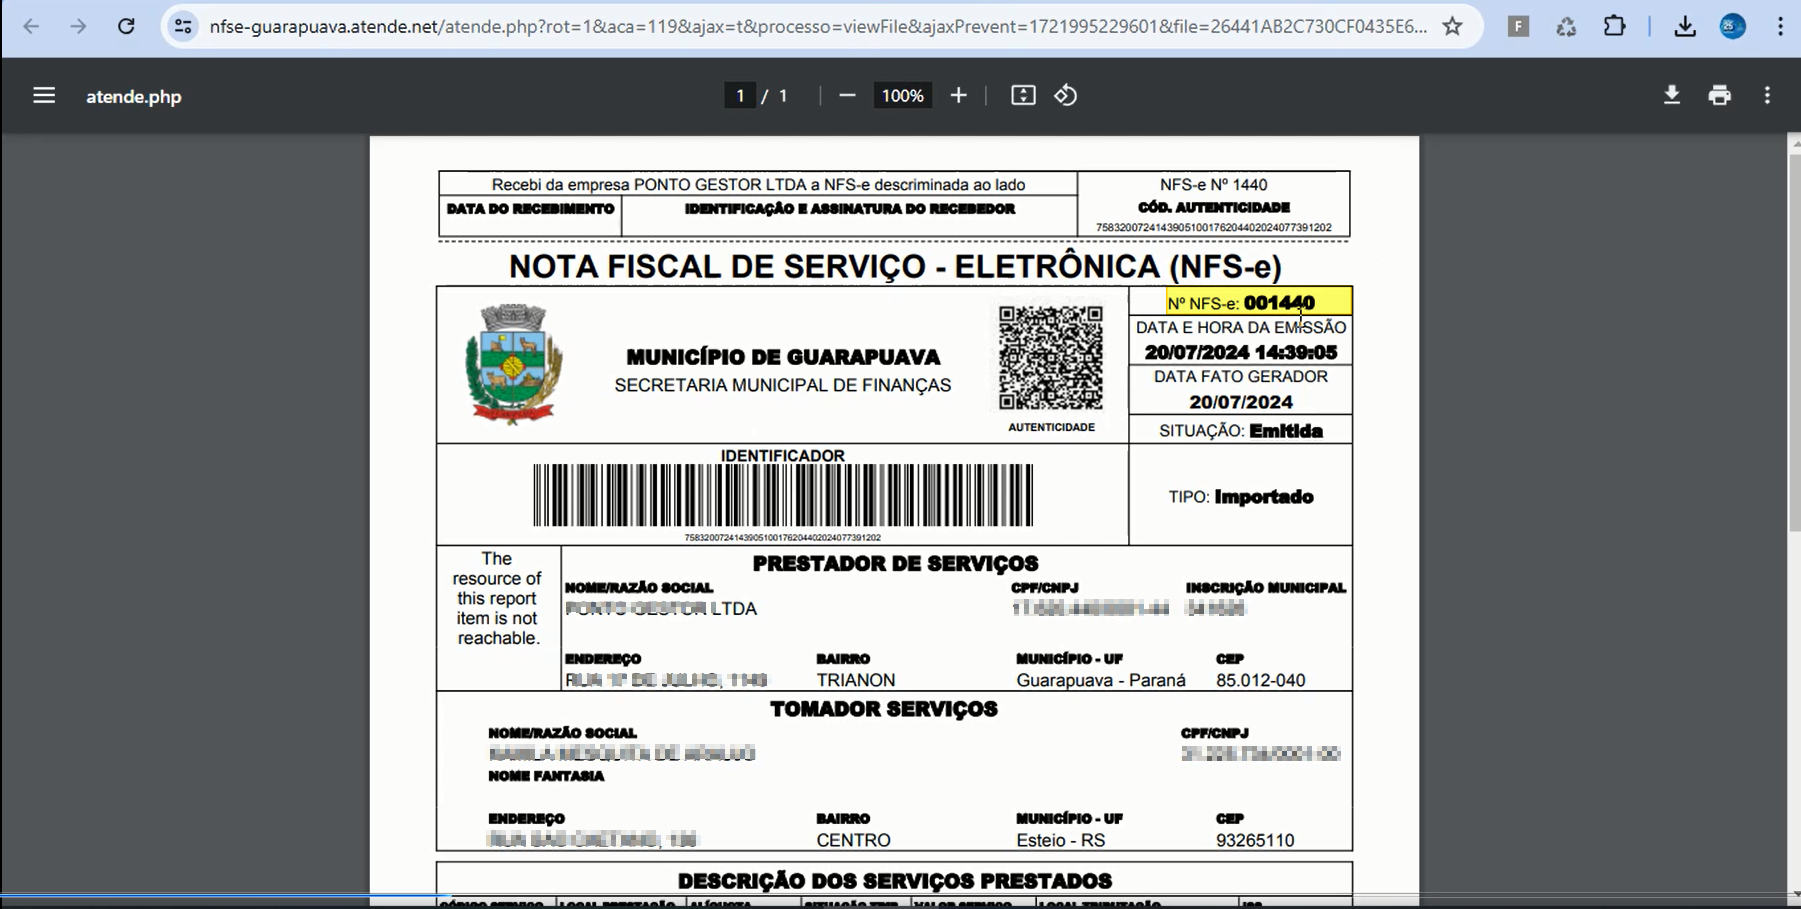Open the F extension icon

click(1518, 27)
